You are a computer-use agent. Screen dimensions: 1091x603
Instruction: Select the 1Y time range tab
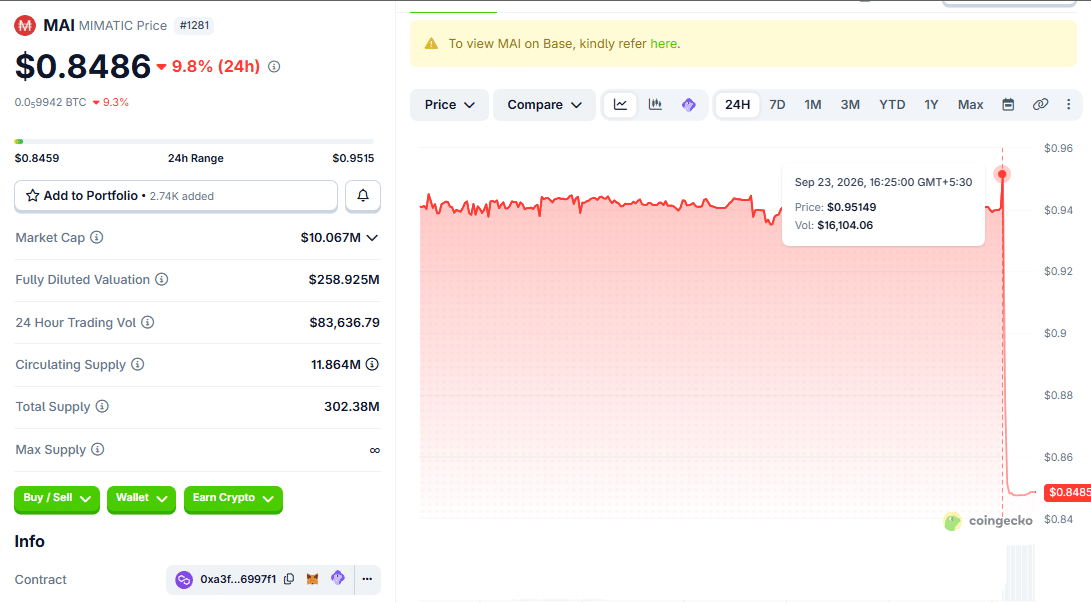coord(931,104)
